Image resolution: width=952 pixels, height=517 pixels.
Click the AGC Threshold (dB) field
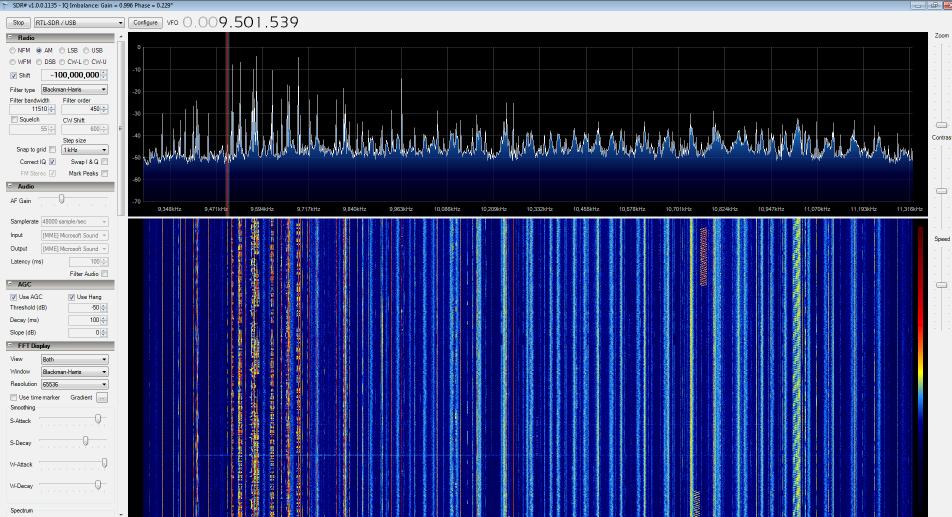pos(88,308)
